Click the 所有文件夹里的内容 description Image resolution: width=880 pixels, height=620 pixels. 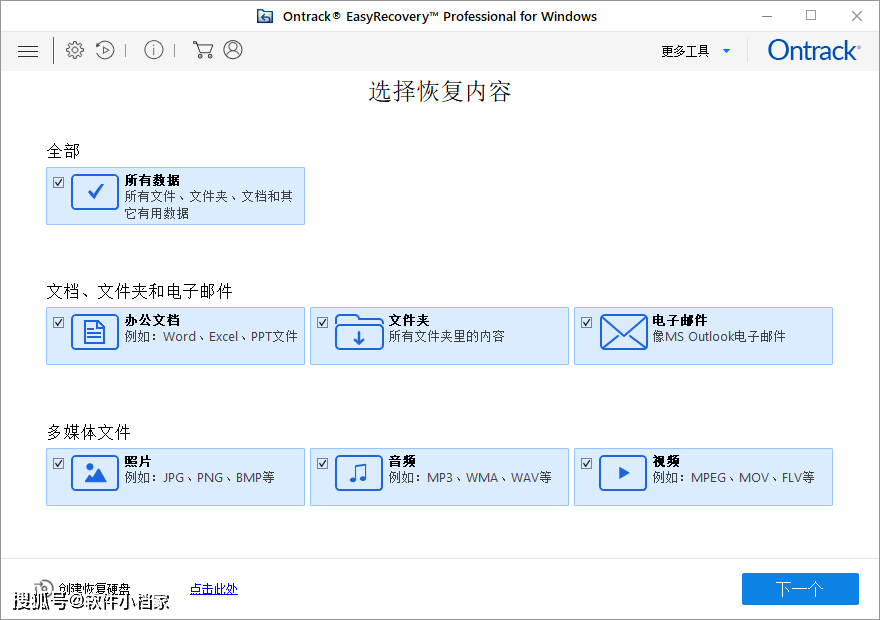click(447, 337)
